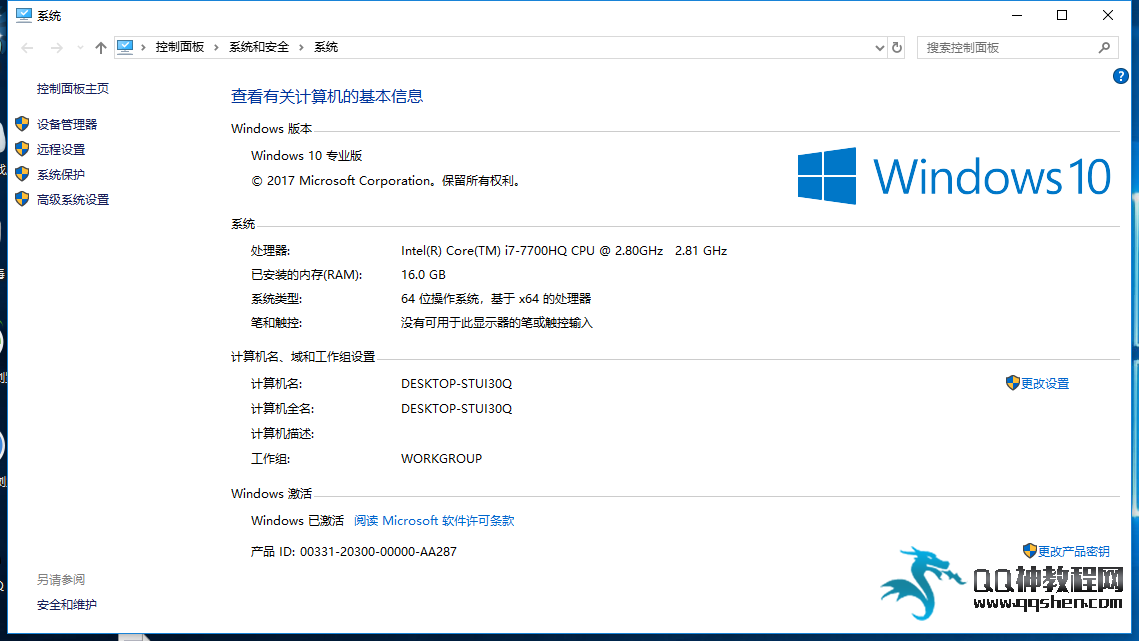Click the 16.0 GB installed RAM value
Image resolution: width=1139 pixels, height=641 pixels.
click(423, 275)
